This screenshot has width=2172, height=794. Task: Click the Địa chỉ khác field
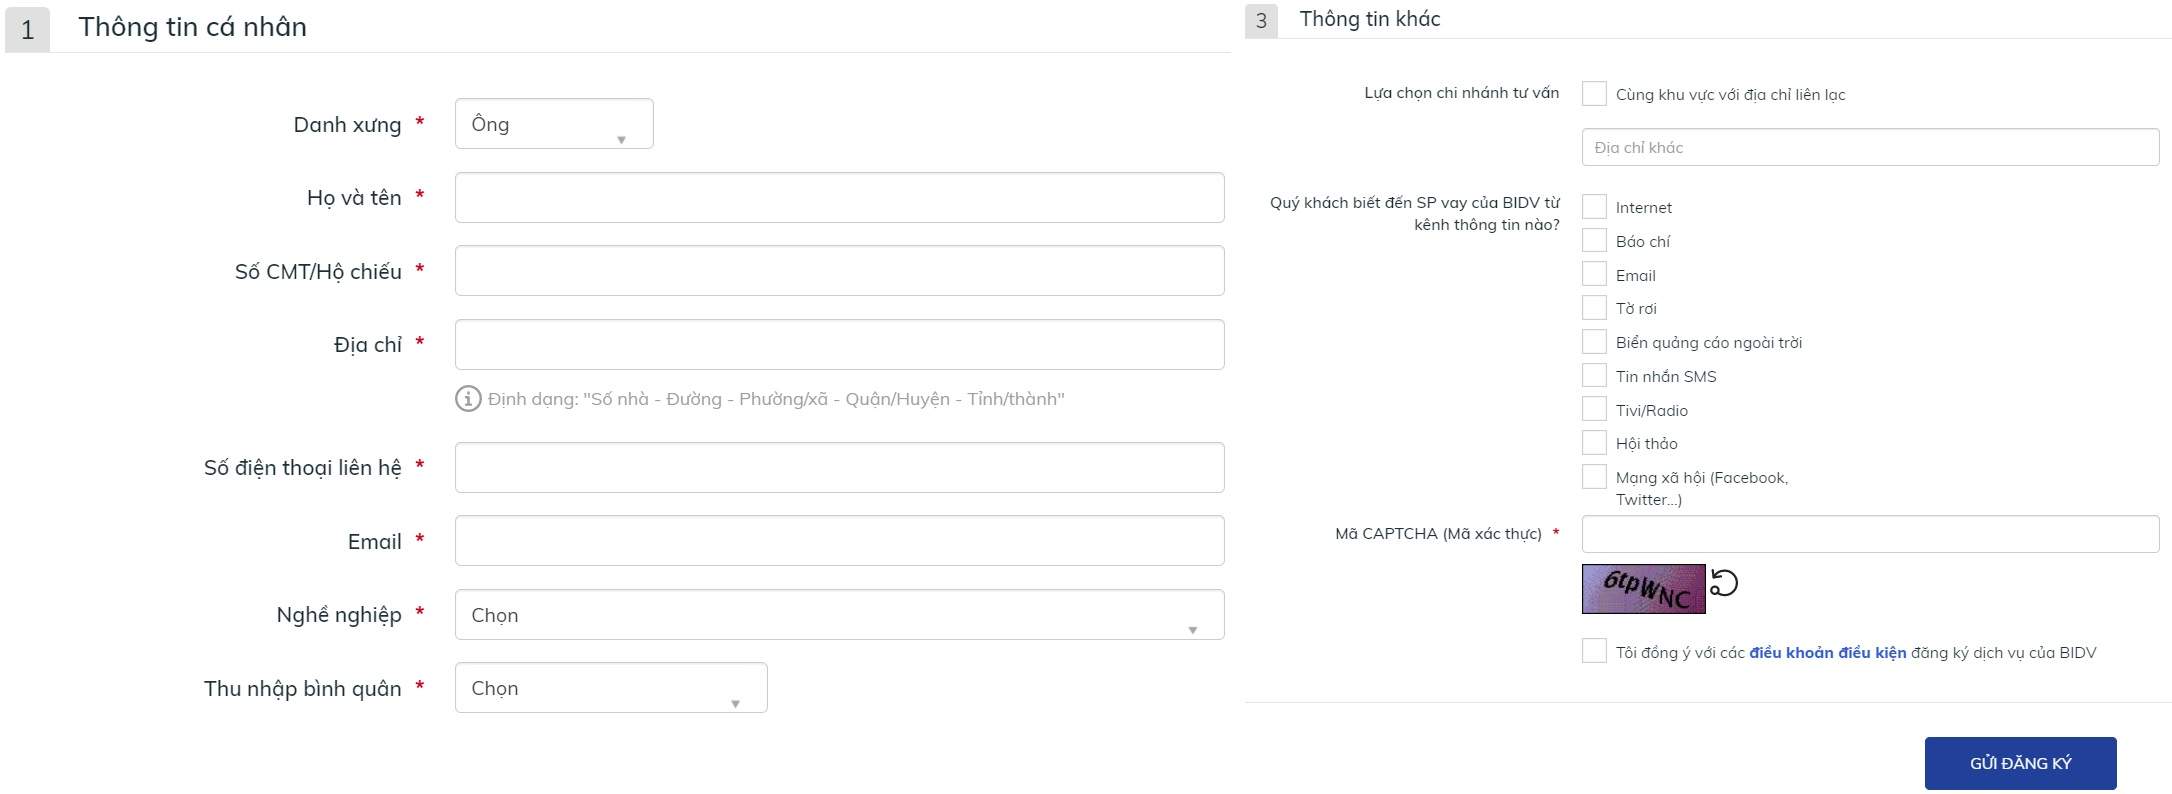pos(1870,147)
